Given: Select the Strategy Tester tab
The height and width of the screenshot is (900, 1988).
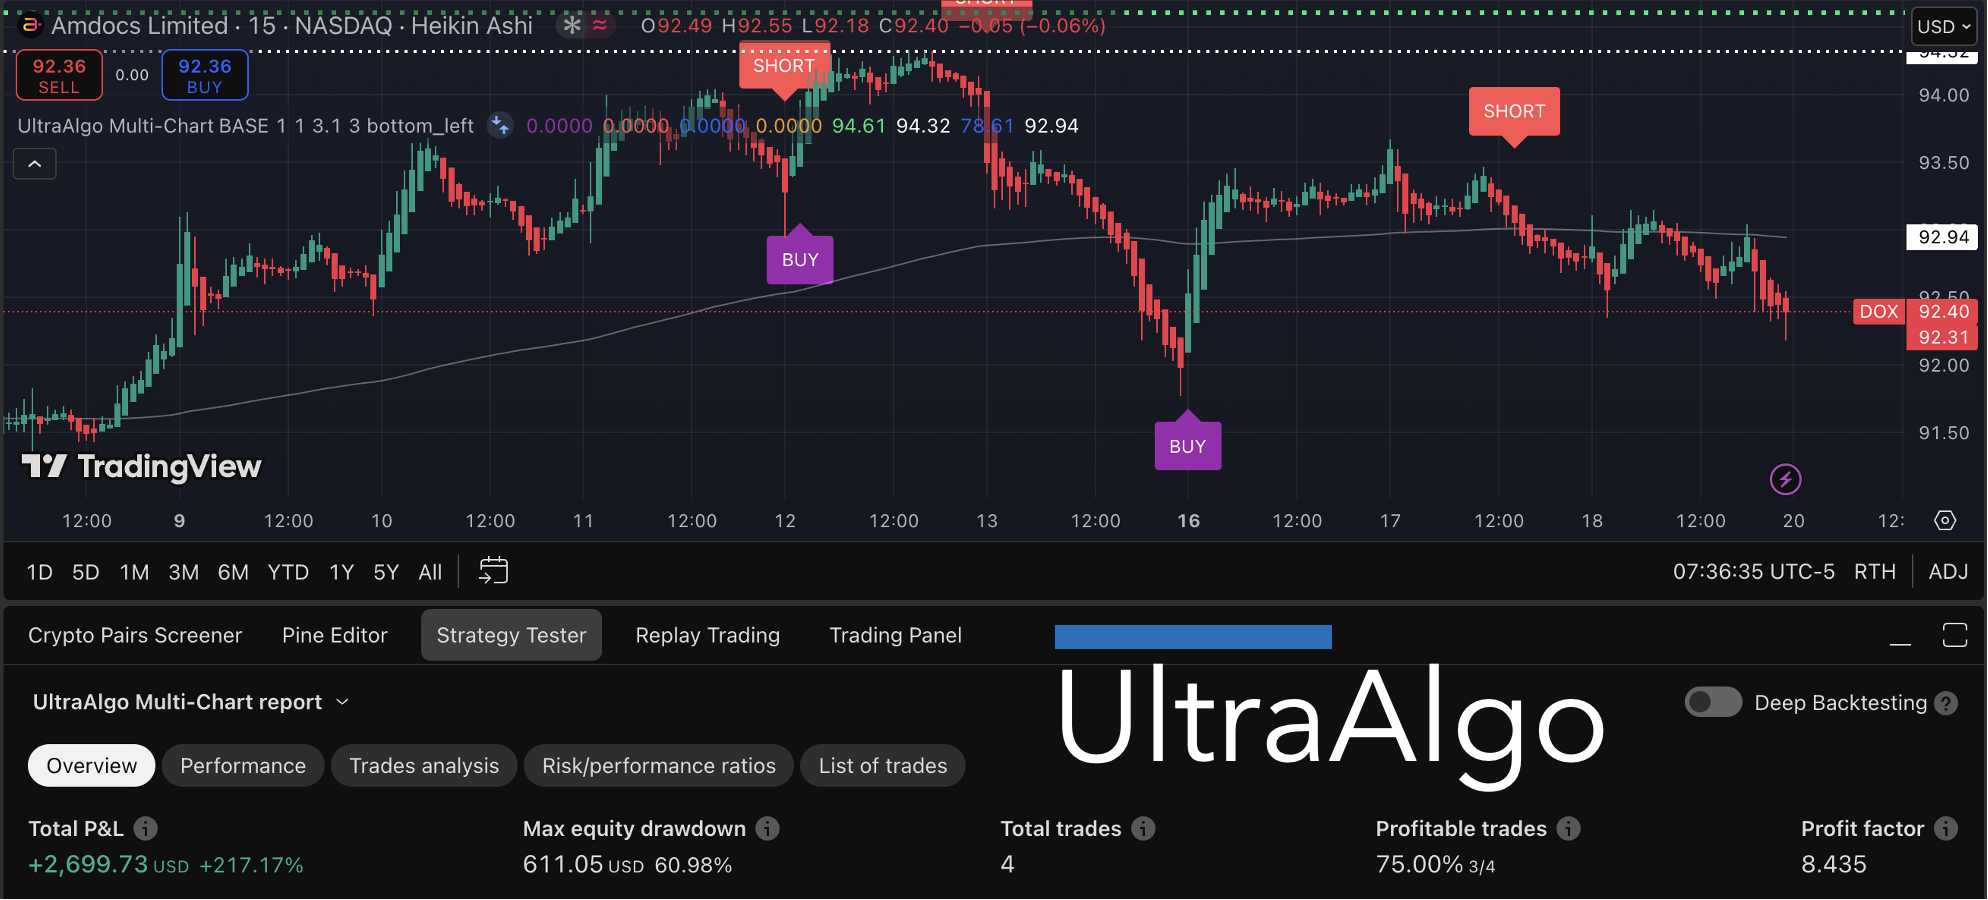Looking at the screenshot, I should pos(511,635).
